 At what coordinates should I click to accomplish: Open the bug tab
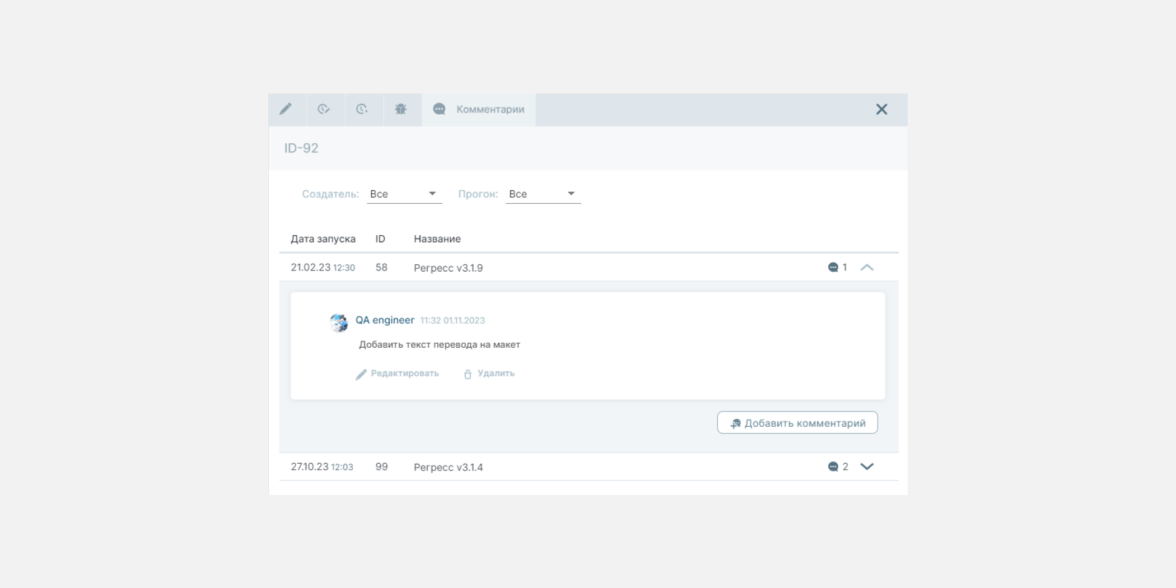(401, 110)
